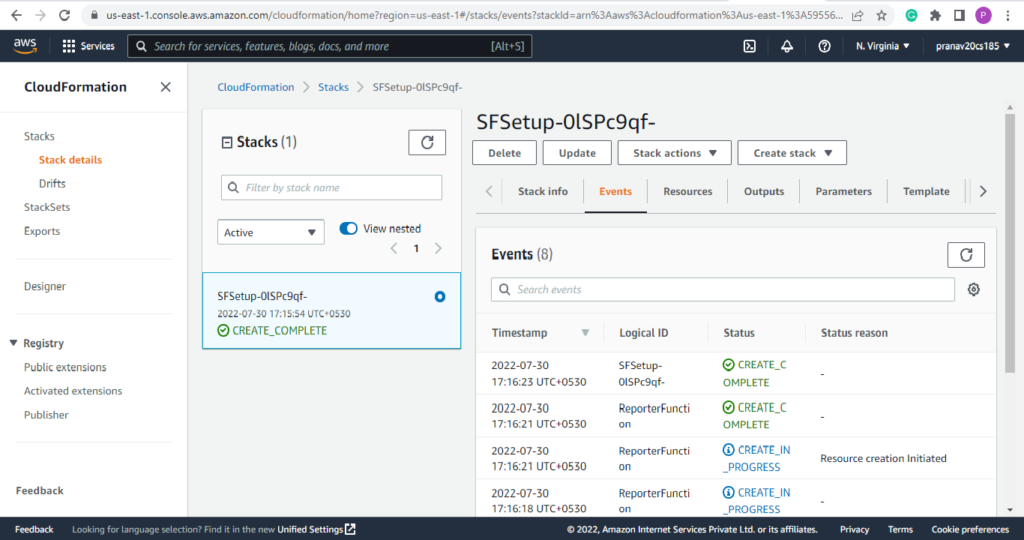Viewport: 1024px width, 540px height.
Task: Open StackSets in side navigation
Action: [47, 207]
